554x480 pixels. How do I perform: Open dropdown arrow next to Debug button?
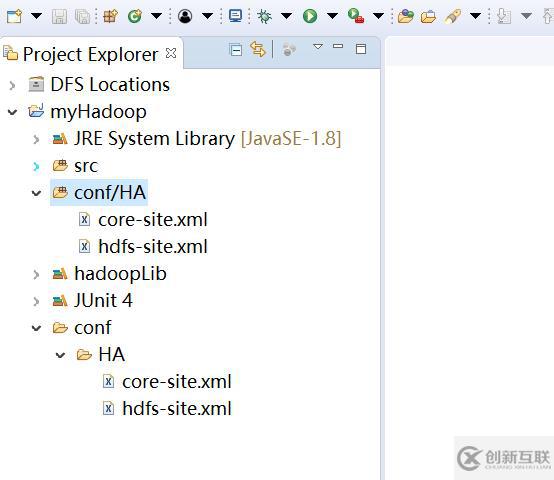click(x=286, y=16)
